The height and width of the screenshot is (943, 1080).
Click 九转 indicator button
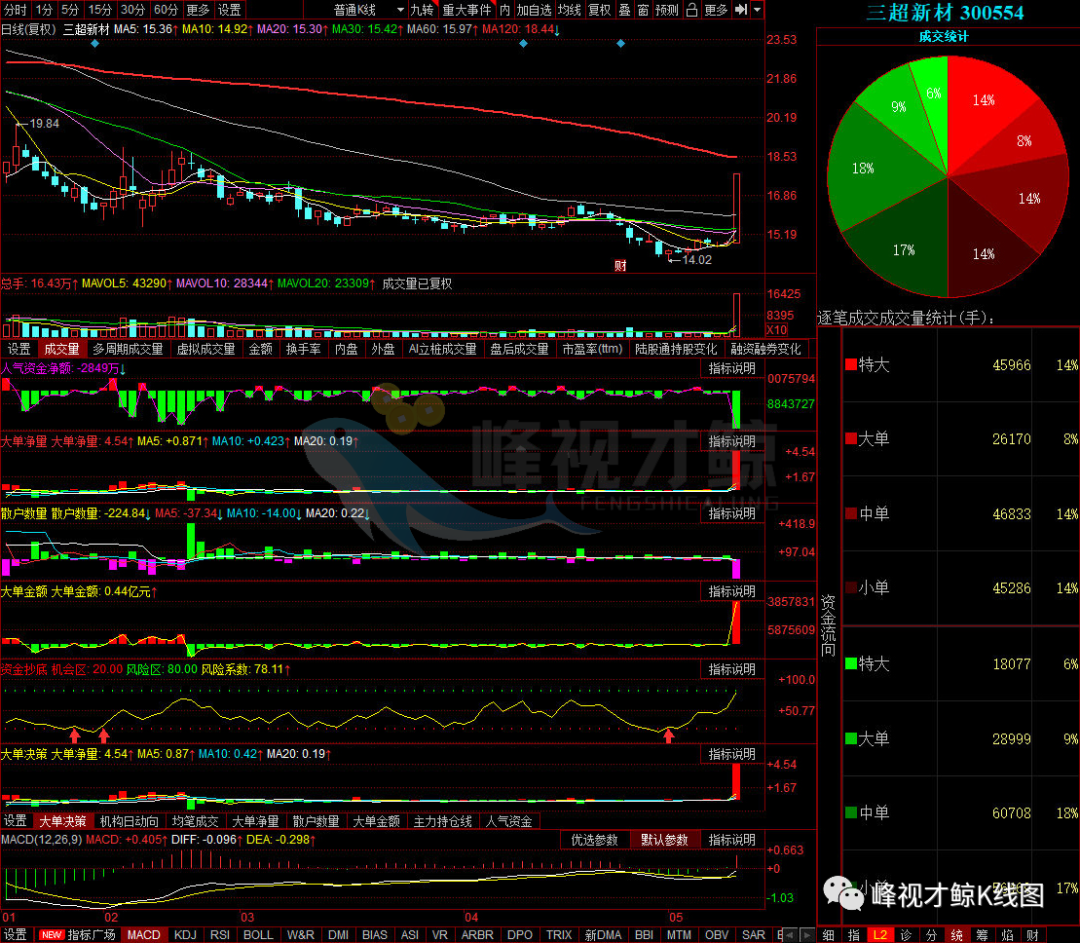(x=422, y=10)
